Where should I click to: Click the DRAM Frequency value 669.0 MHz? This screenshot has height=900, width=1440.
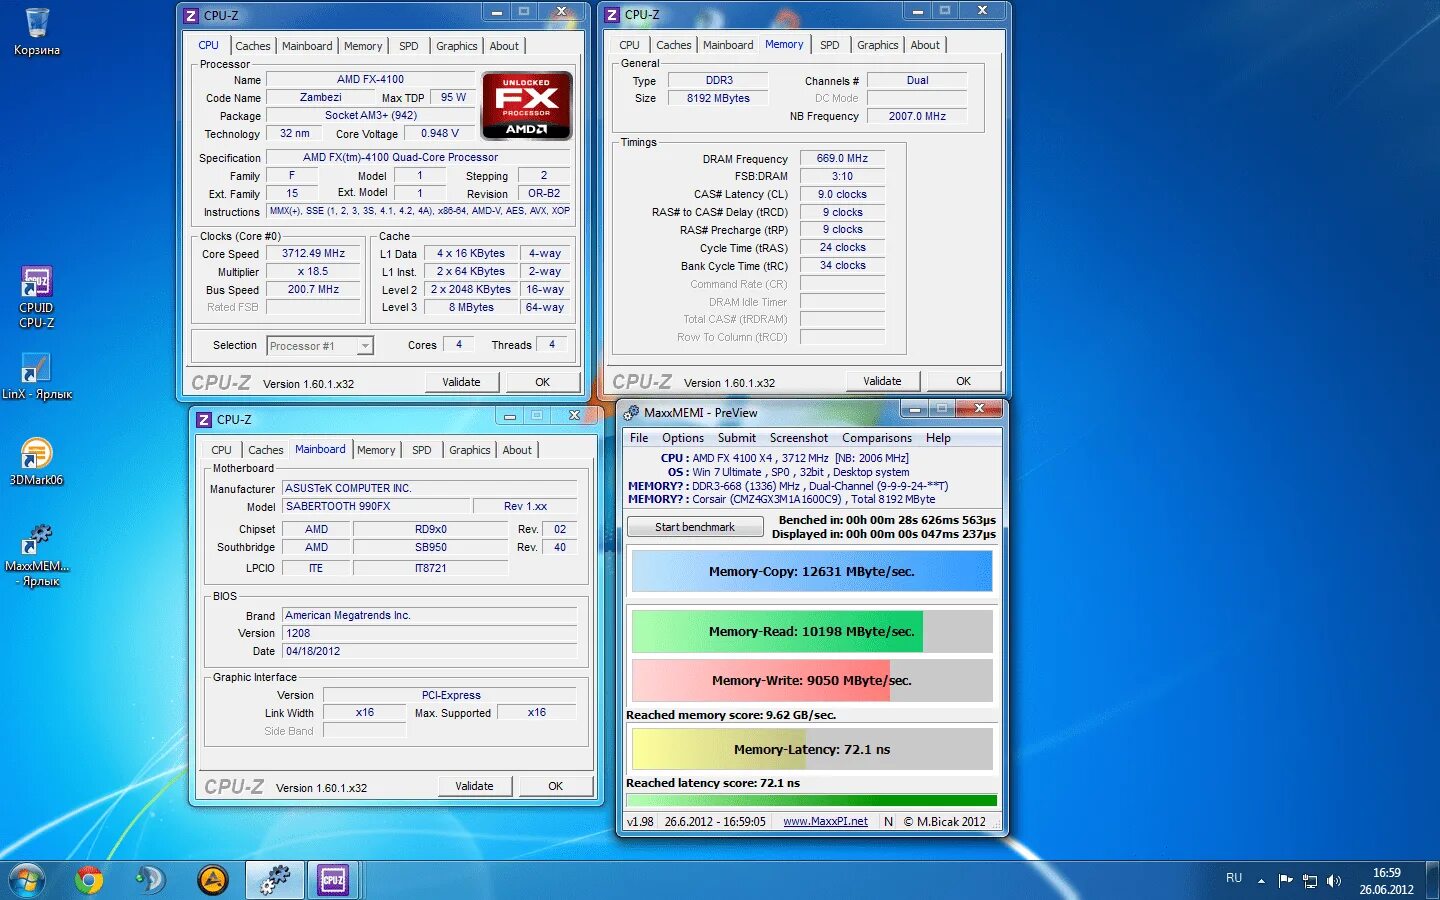[x=842, y=158]
